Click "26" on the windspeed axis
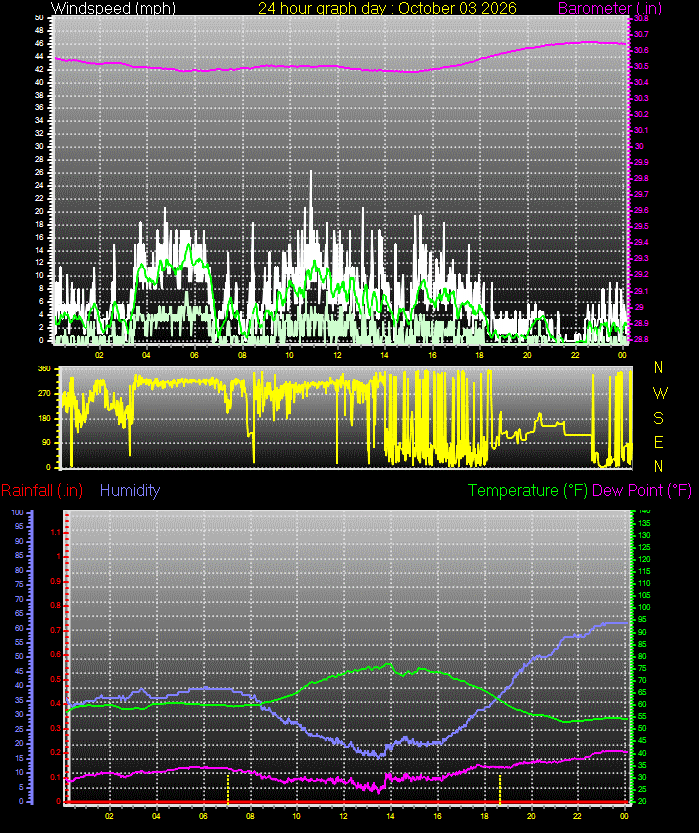This screenshot has height=833, width=699. point(39,173)
